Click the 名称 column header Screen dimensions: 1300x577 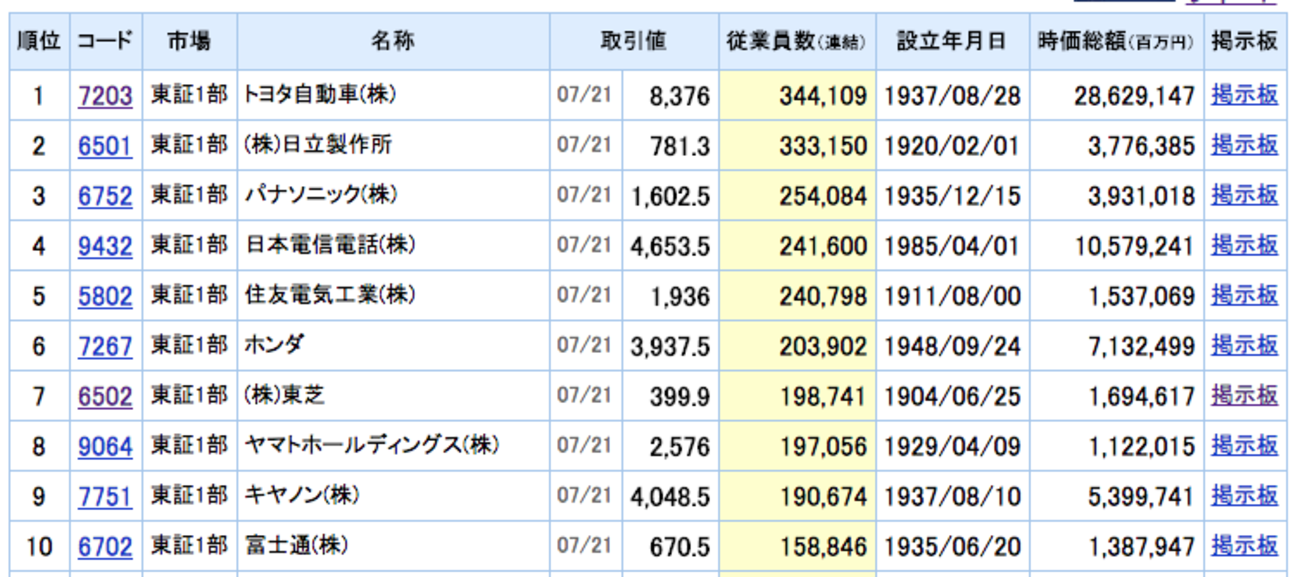point(392,42)
